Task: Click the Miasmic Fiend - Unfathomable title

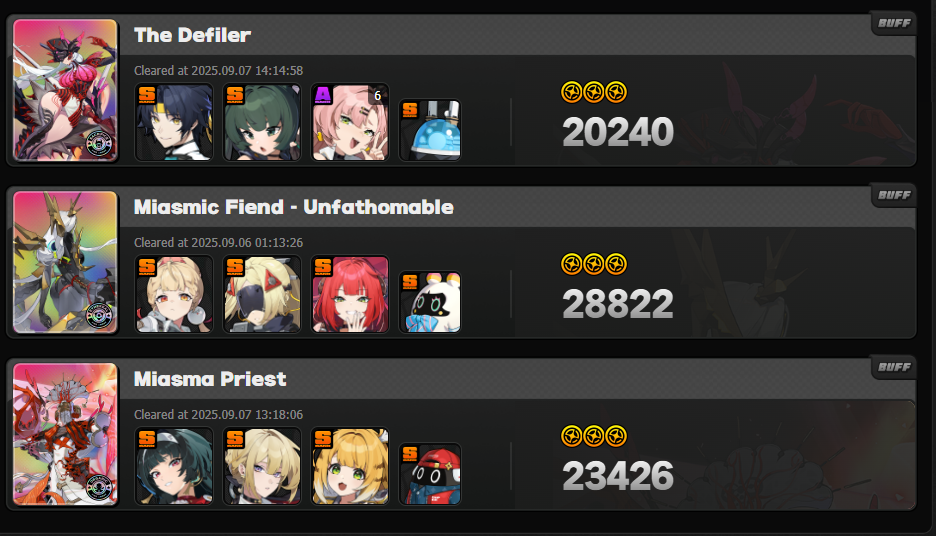Action: click(x=294, y=207)
